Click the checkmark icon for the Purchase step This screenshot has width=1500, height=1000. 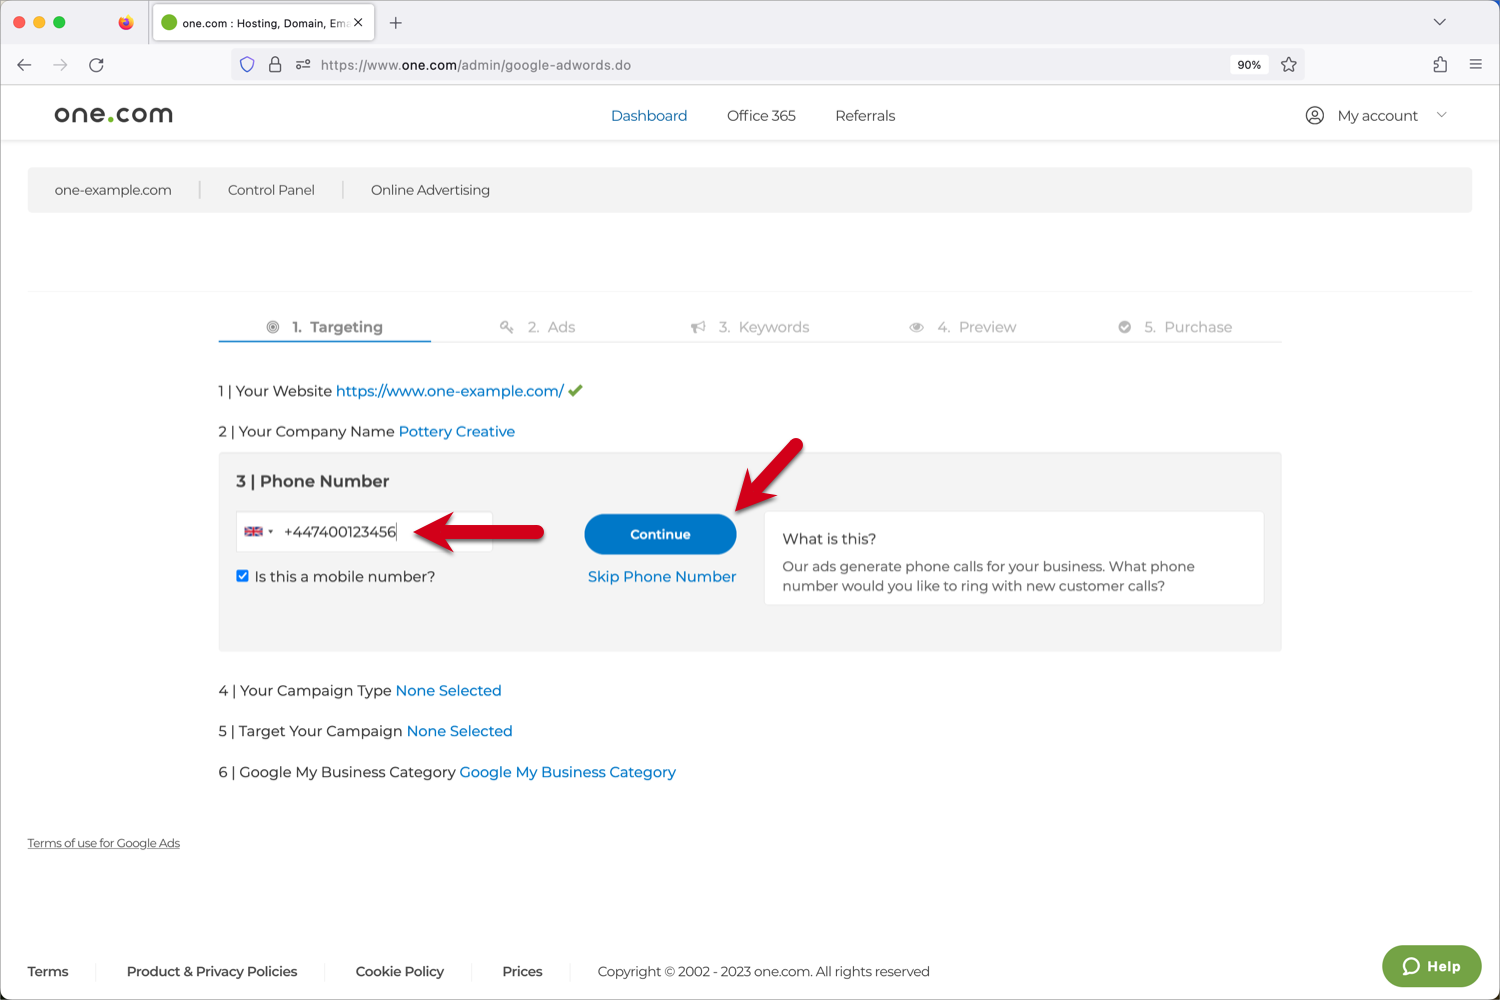pyautogui.click(x=1125, y=326)
